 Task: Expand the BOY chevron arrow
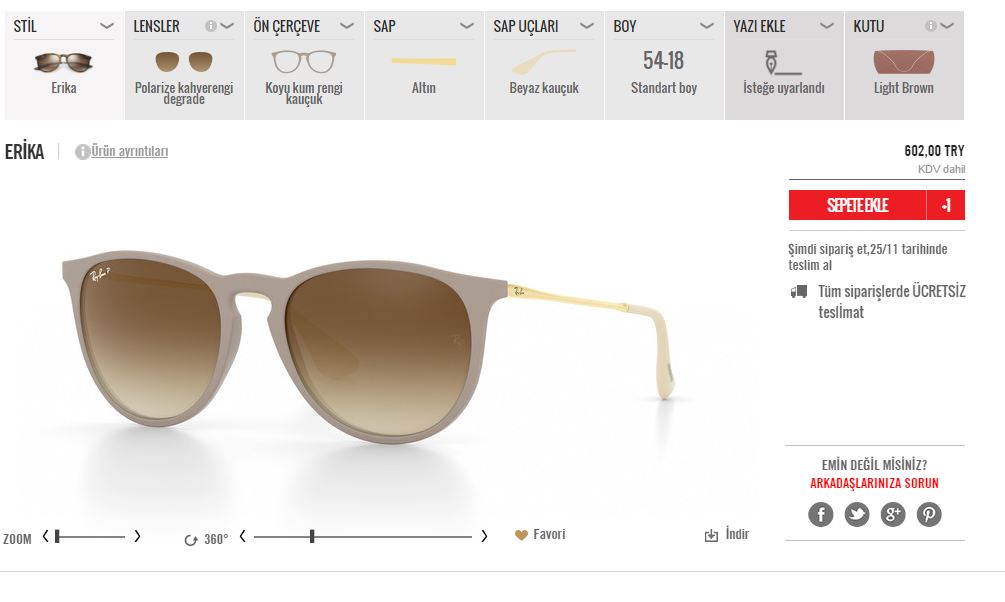706,26
